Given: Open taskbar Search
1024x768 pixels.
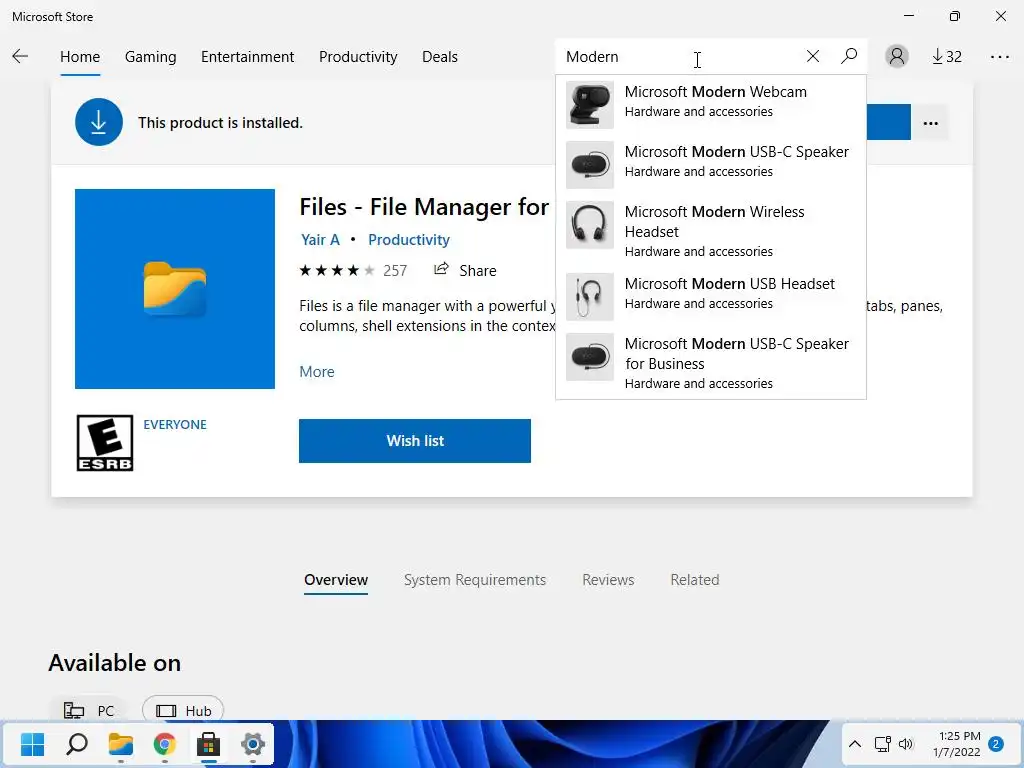Looking at the screenshot, I should (x=77, y=744).
